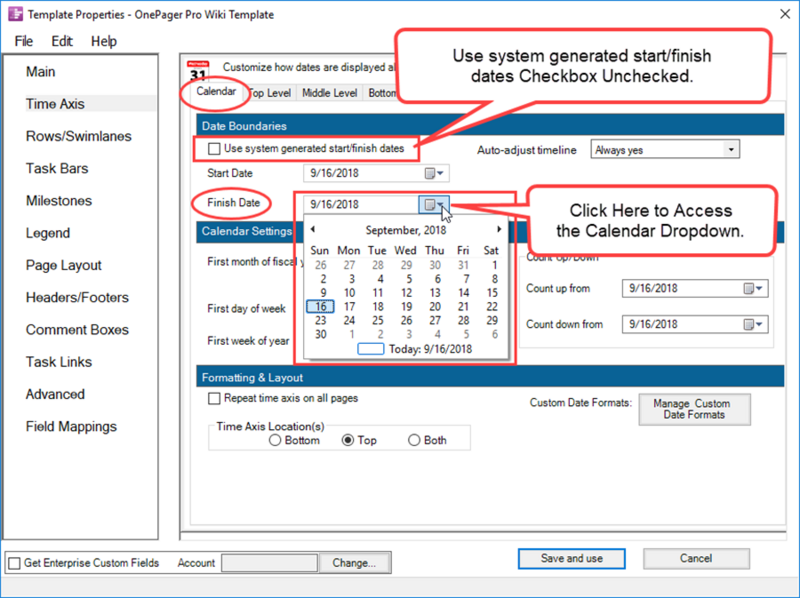The image size is (800, 598).
Task: Open Legend settings page
Action: (47, 233)
